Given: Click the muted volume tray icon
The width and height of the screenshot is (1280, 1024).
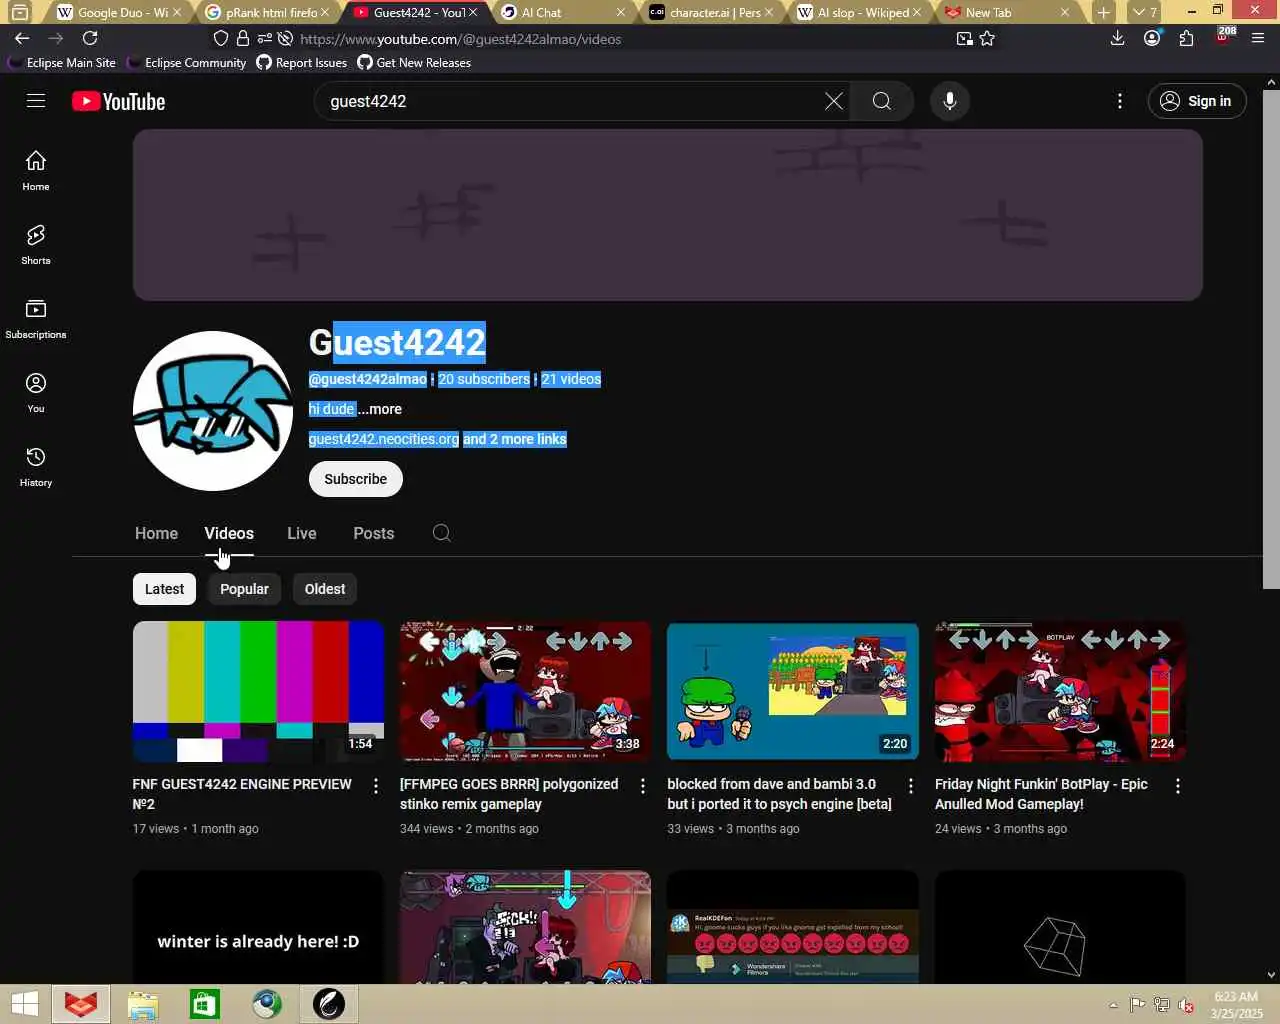Looking at the screenshot, I should click(x=1186, y=1005).
